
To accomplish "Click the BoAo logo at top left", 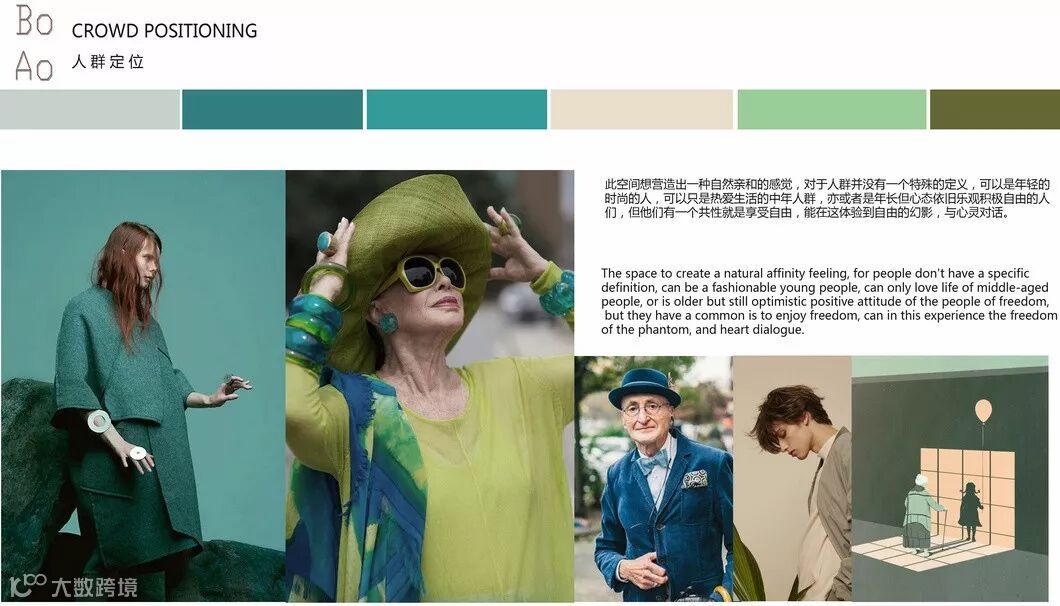I will pos(34,42).
